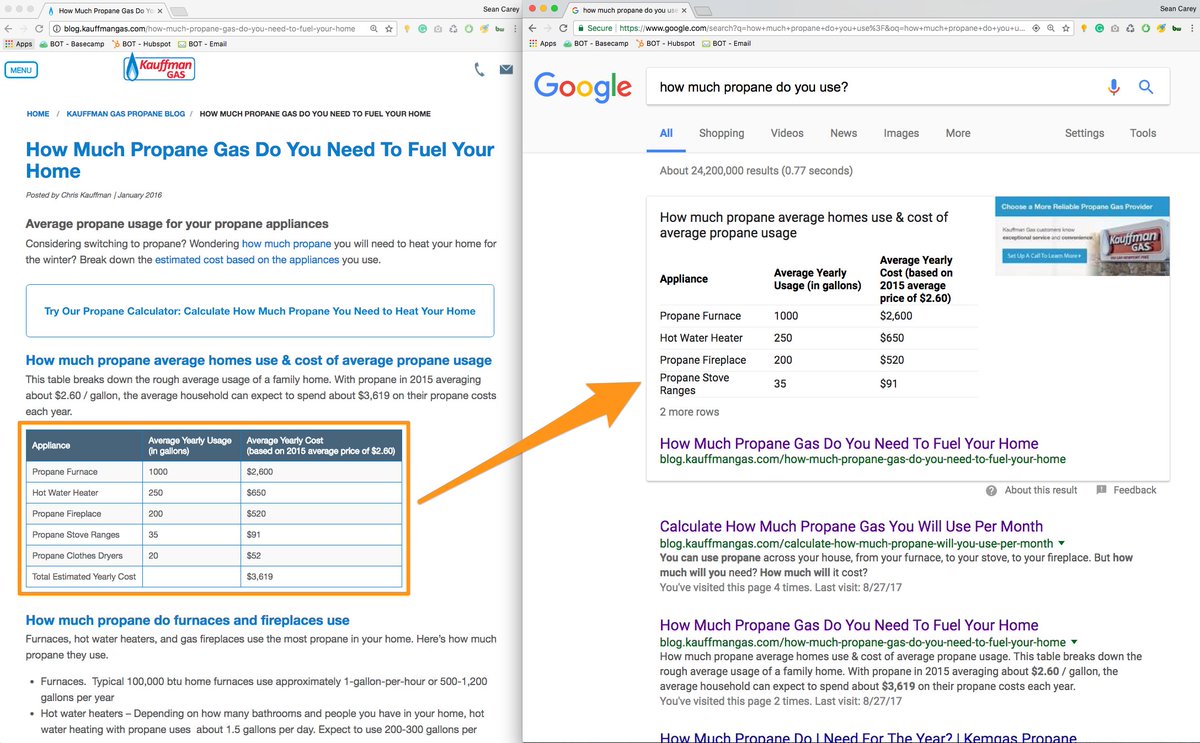Click green Secure padlock in Google window

(x=582, y=29)
